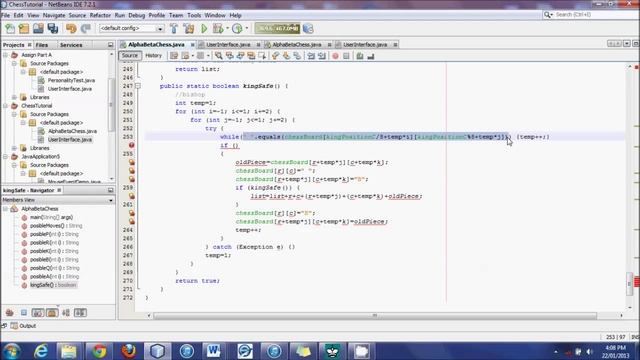Screen dimensions: 640x360
Task: Click the editor horizontal scrollbar
Action: pos(375,316)
